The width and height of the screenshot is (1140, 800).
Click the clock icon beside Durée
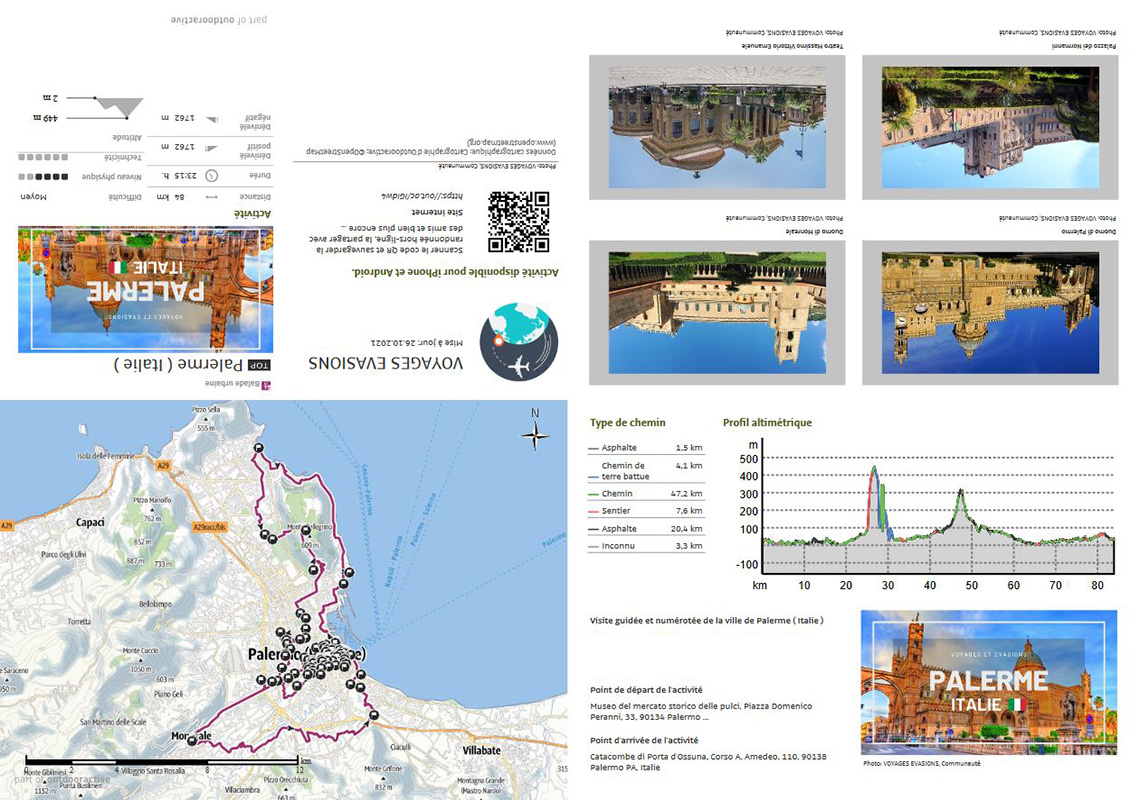pos(212,176)
